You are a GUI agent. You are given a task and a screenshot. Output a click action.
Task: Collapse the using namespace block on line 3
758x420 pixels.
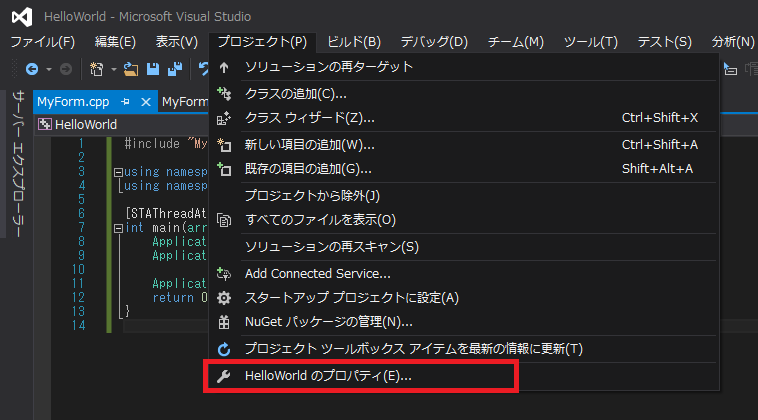click(x=118, y=172)
